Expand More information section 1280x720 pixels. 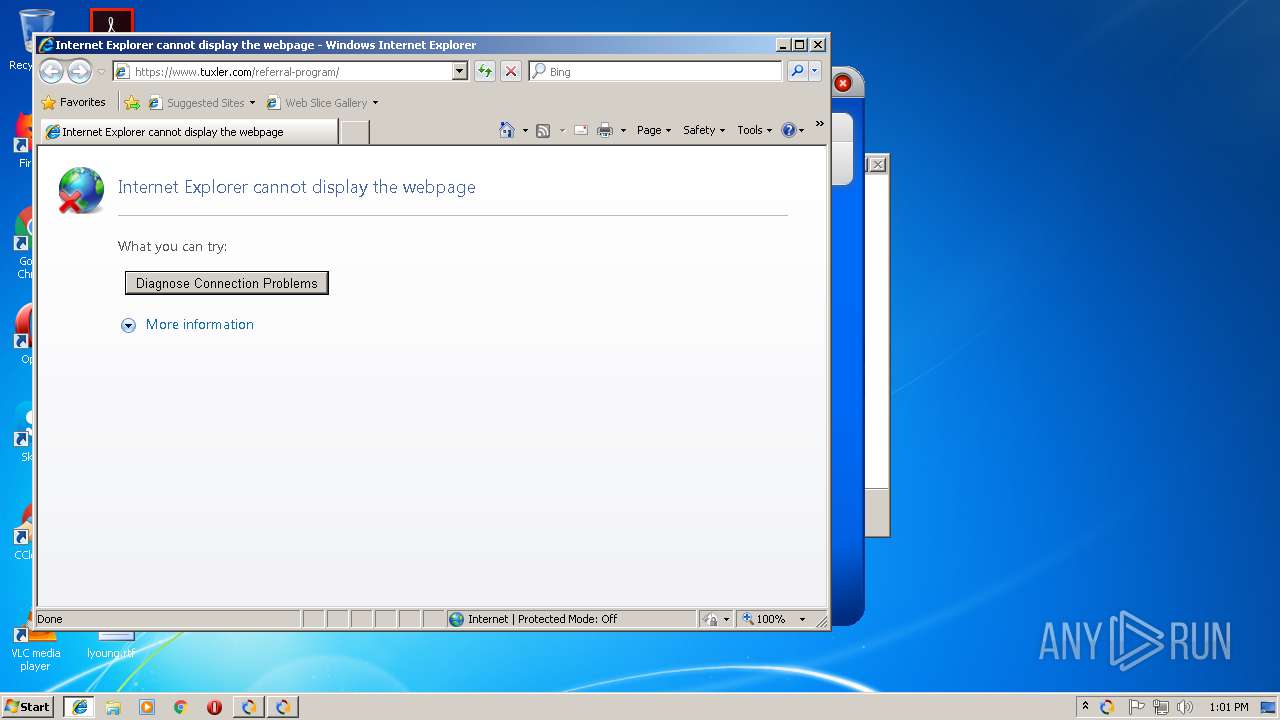(128, 325)
